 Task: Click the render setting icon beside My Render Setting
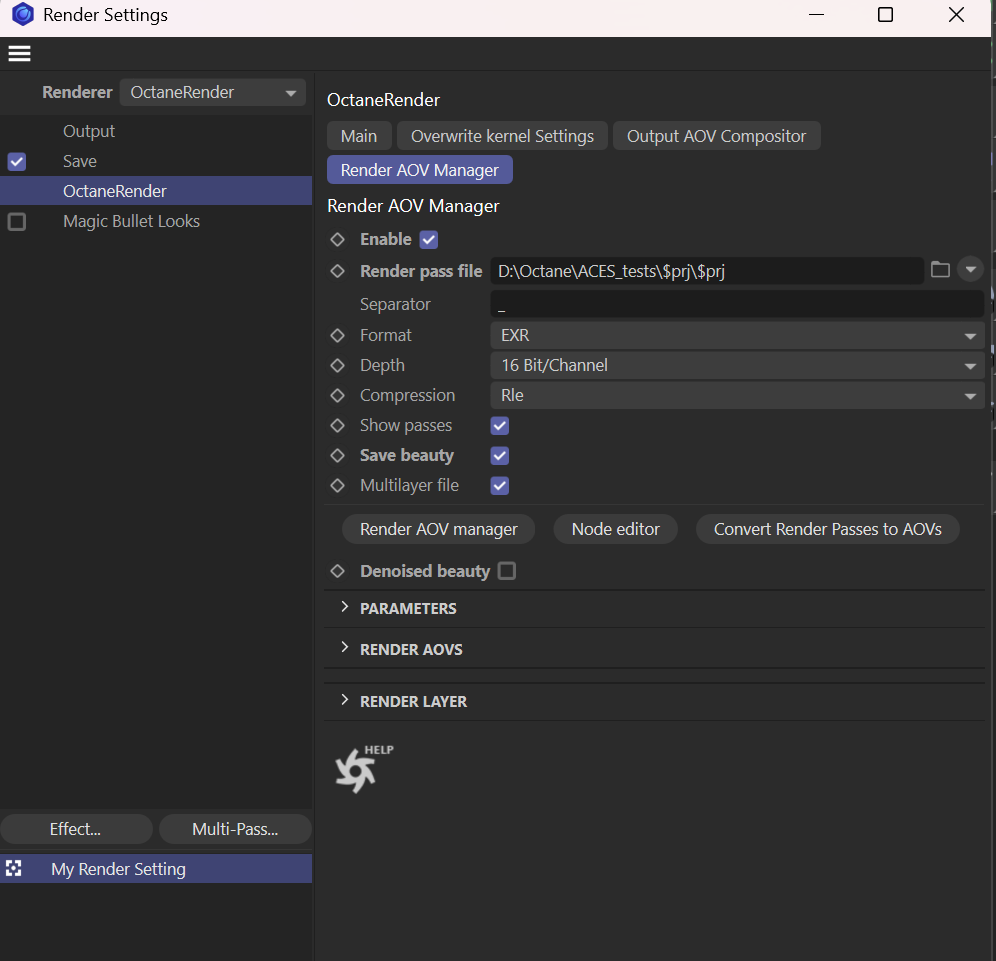point(13,868)
